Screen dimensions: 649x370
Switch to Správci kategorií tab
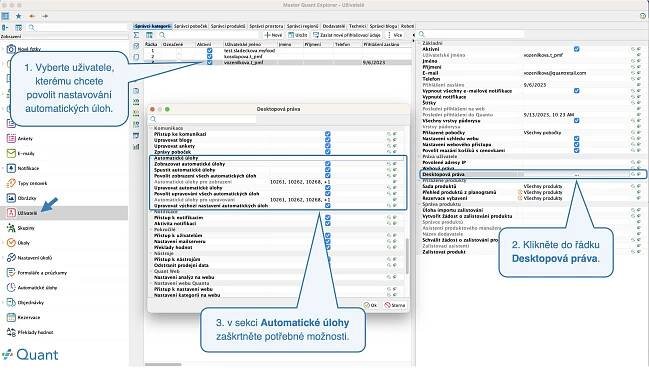pyautogui.click(x=152, y=26)
